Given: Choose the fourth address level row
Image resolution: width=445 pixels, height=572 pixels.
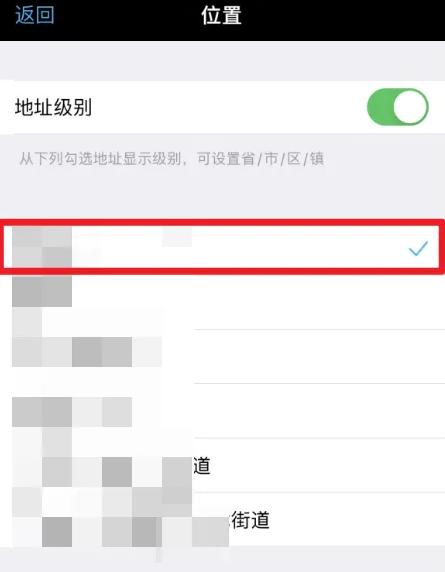Looking at the screenshot, I should click(x=222, y=411).
